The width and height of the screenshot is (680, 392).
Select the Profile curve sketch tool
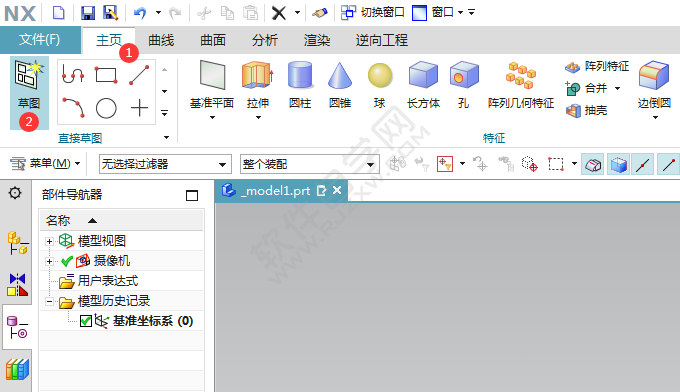pyautogui.click(x=73, y=75)
